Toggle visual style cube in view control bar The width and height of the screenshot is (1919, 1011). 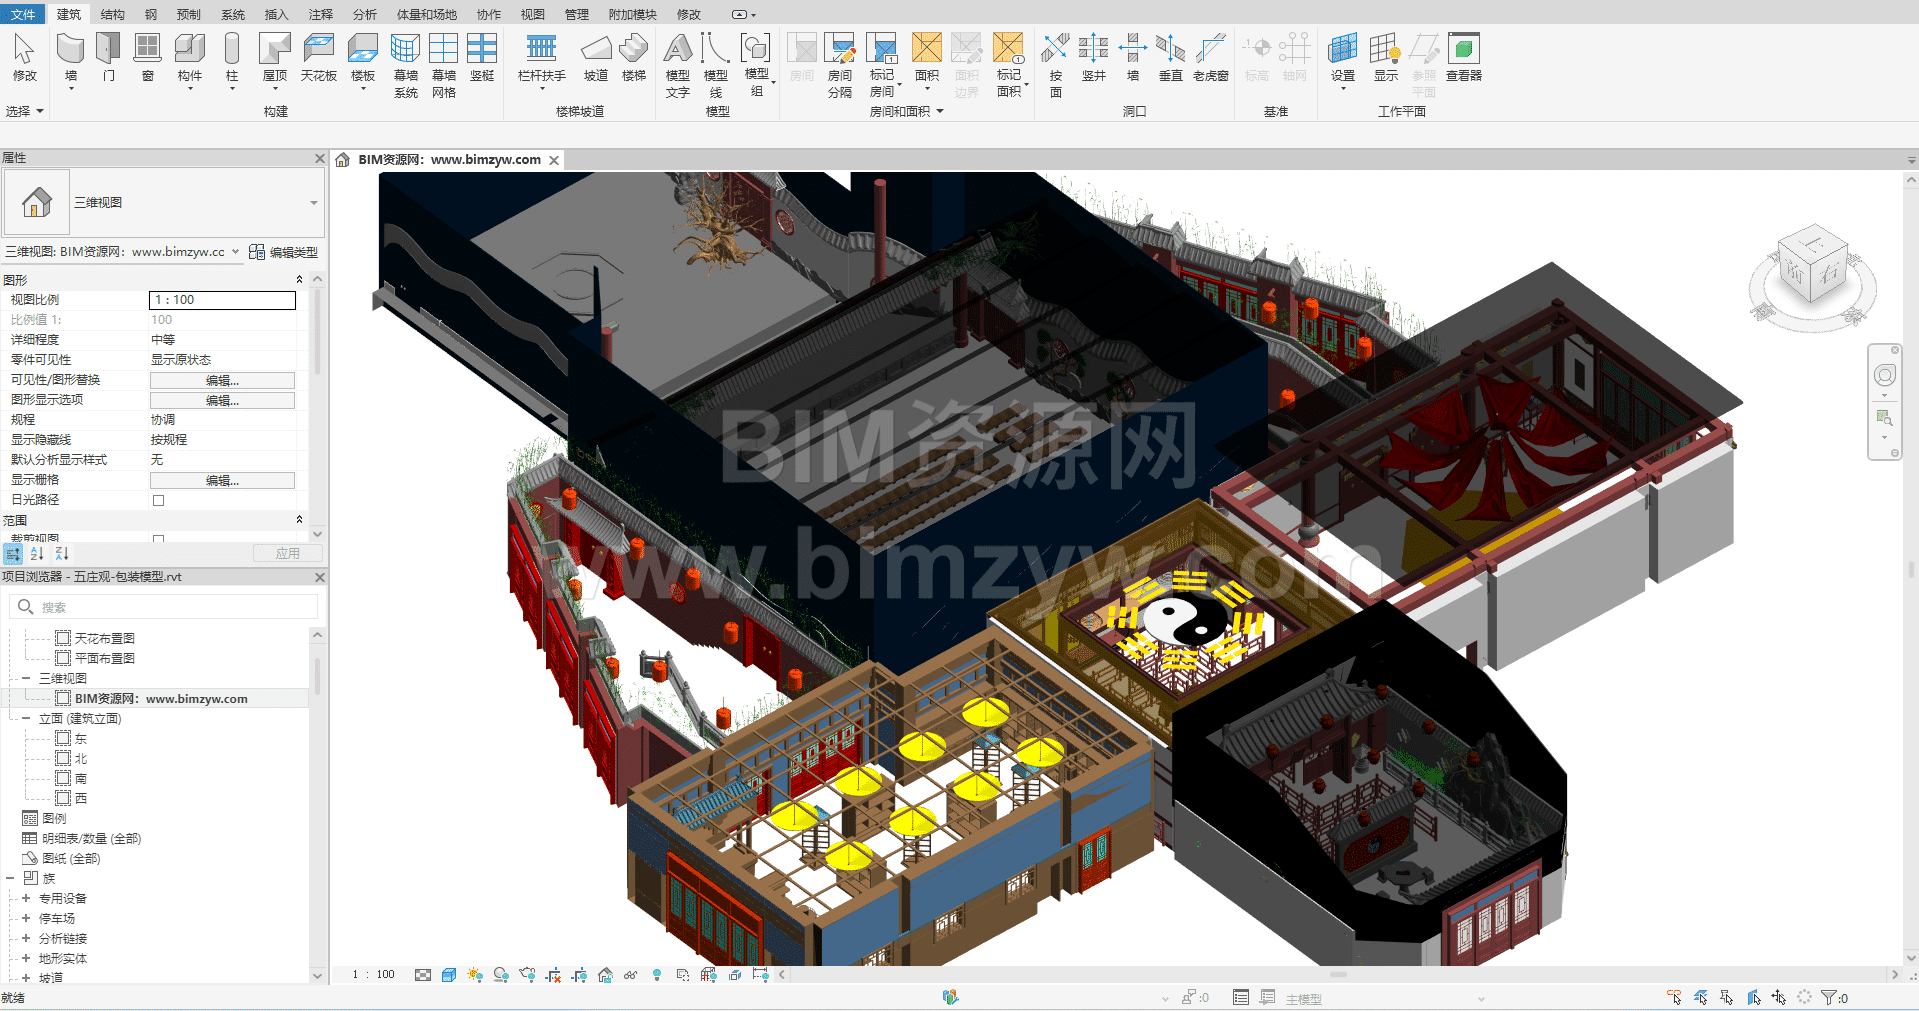coord(449,974)
